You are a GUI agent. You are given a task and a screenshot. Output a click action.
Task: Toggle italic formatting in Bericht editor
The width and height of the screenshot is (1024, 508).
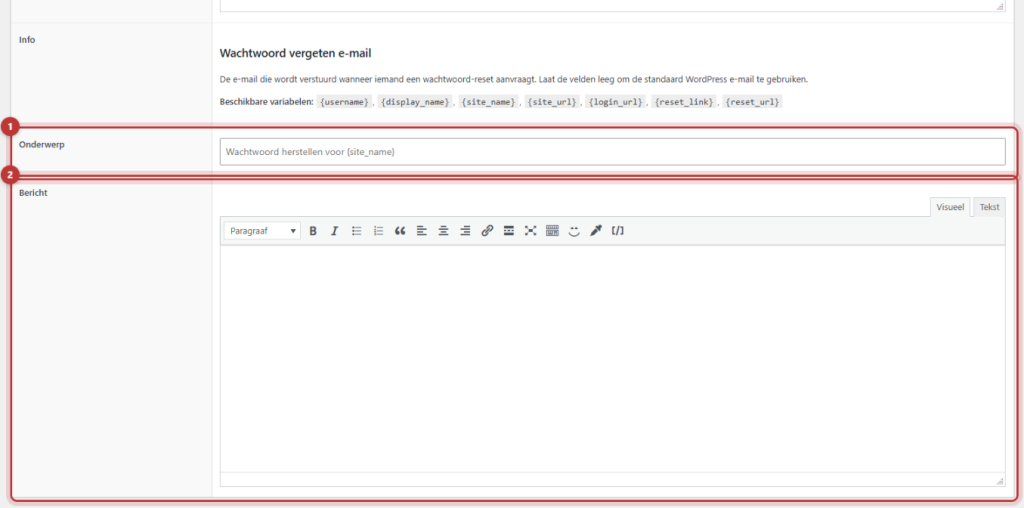(334, 230)
